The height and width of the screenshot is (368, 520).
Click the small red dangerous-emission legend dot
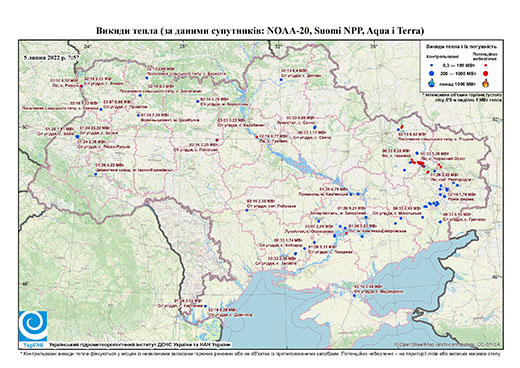pos(485,65)
